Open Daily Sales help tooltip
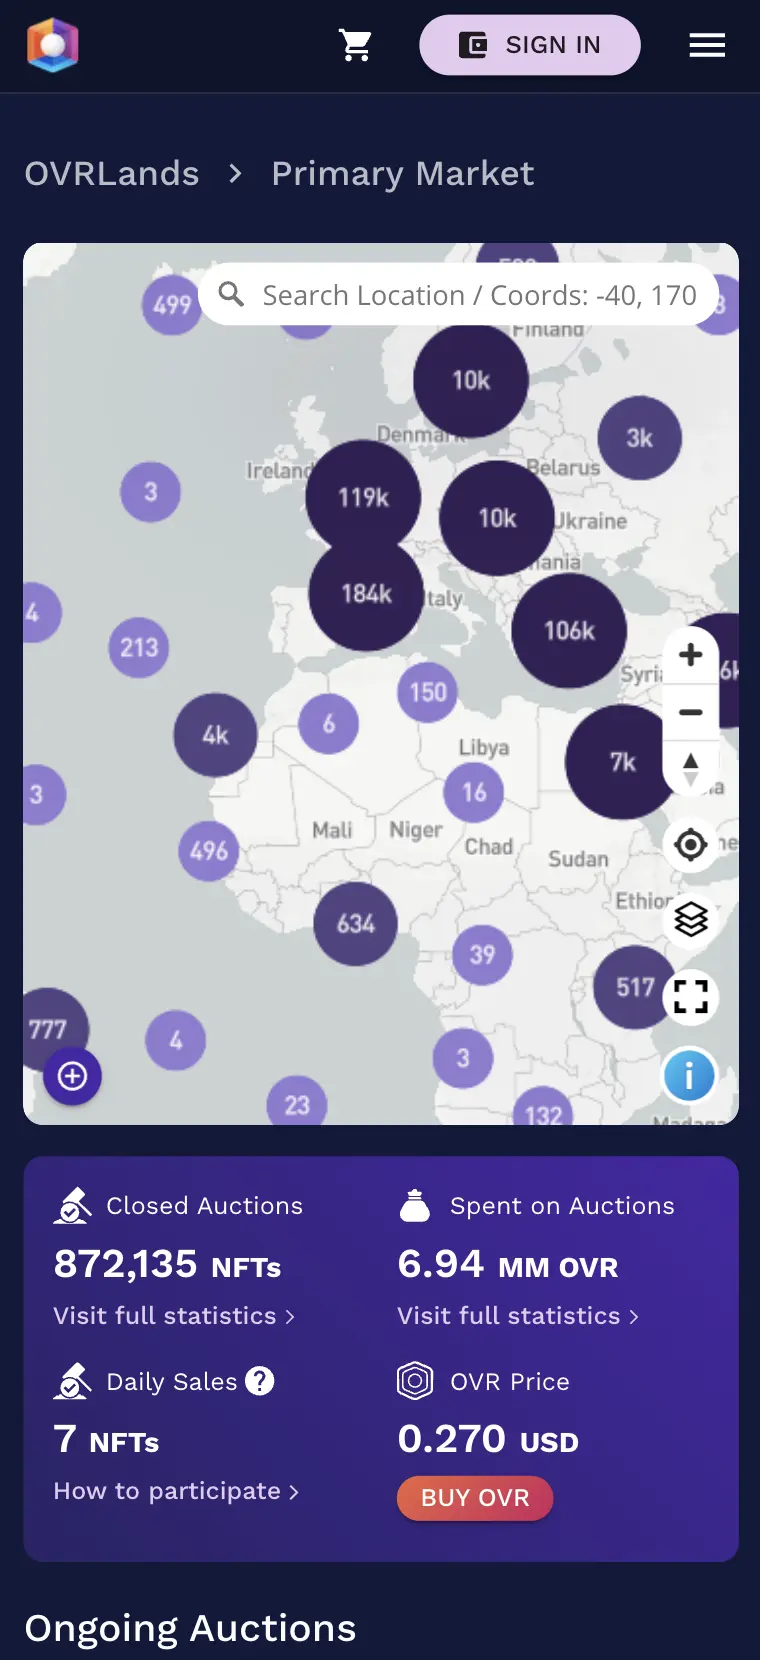 (260, 1381)
